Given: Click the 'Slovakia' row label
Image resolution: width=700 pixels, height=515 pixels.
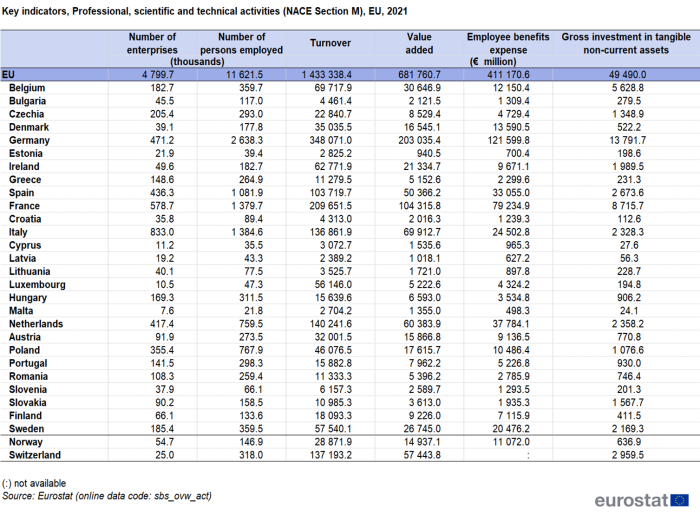Looking at the screenshot, I should pyautogui.click(x=28, y=403).
